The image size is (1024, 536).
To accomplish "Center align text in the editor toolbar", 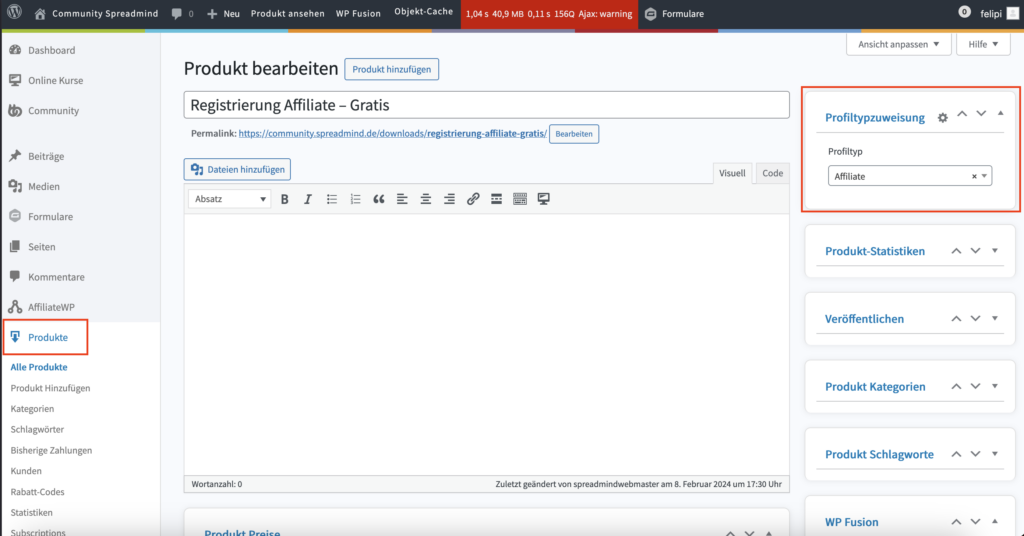I will pyautogui.click(x=426, y=199).
